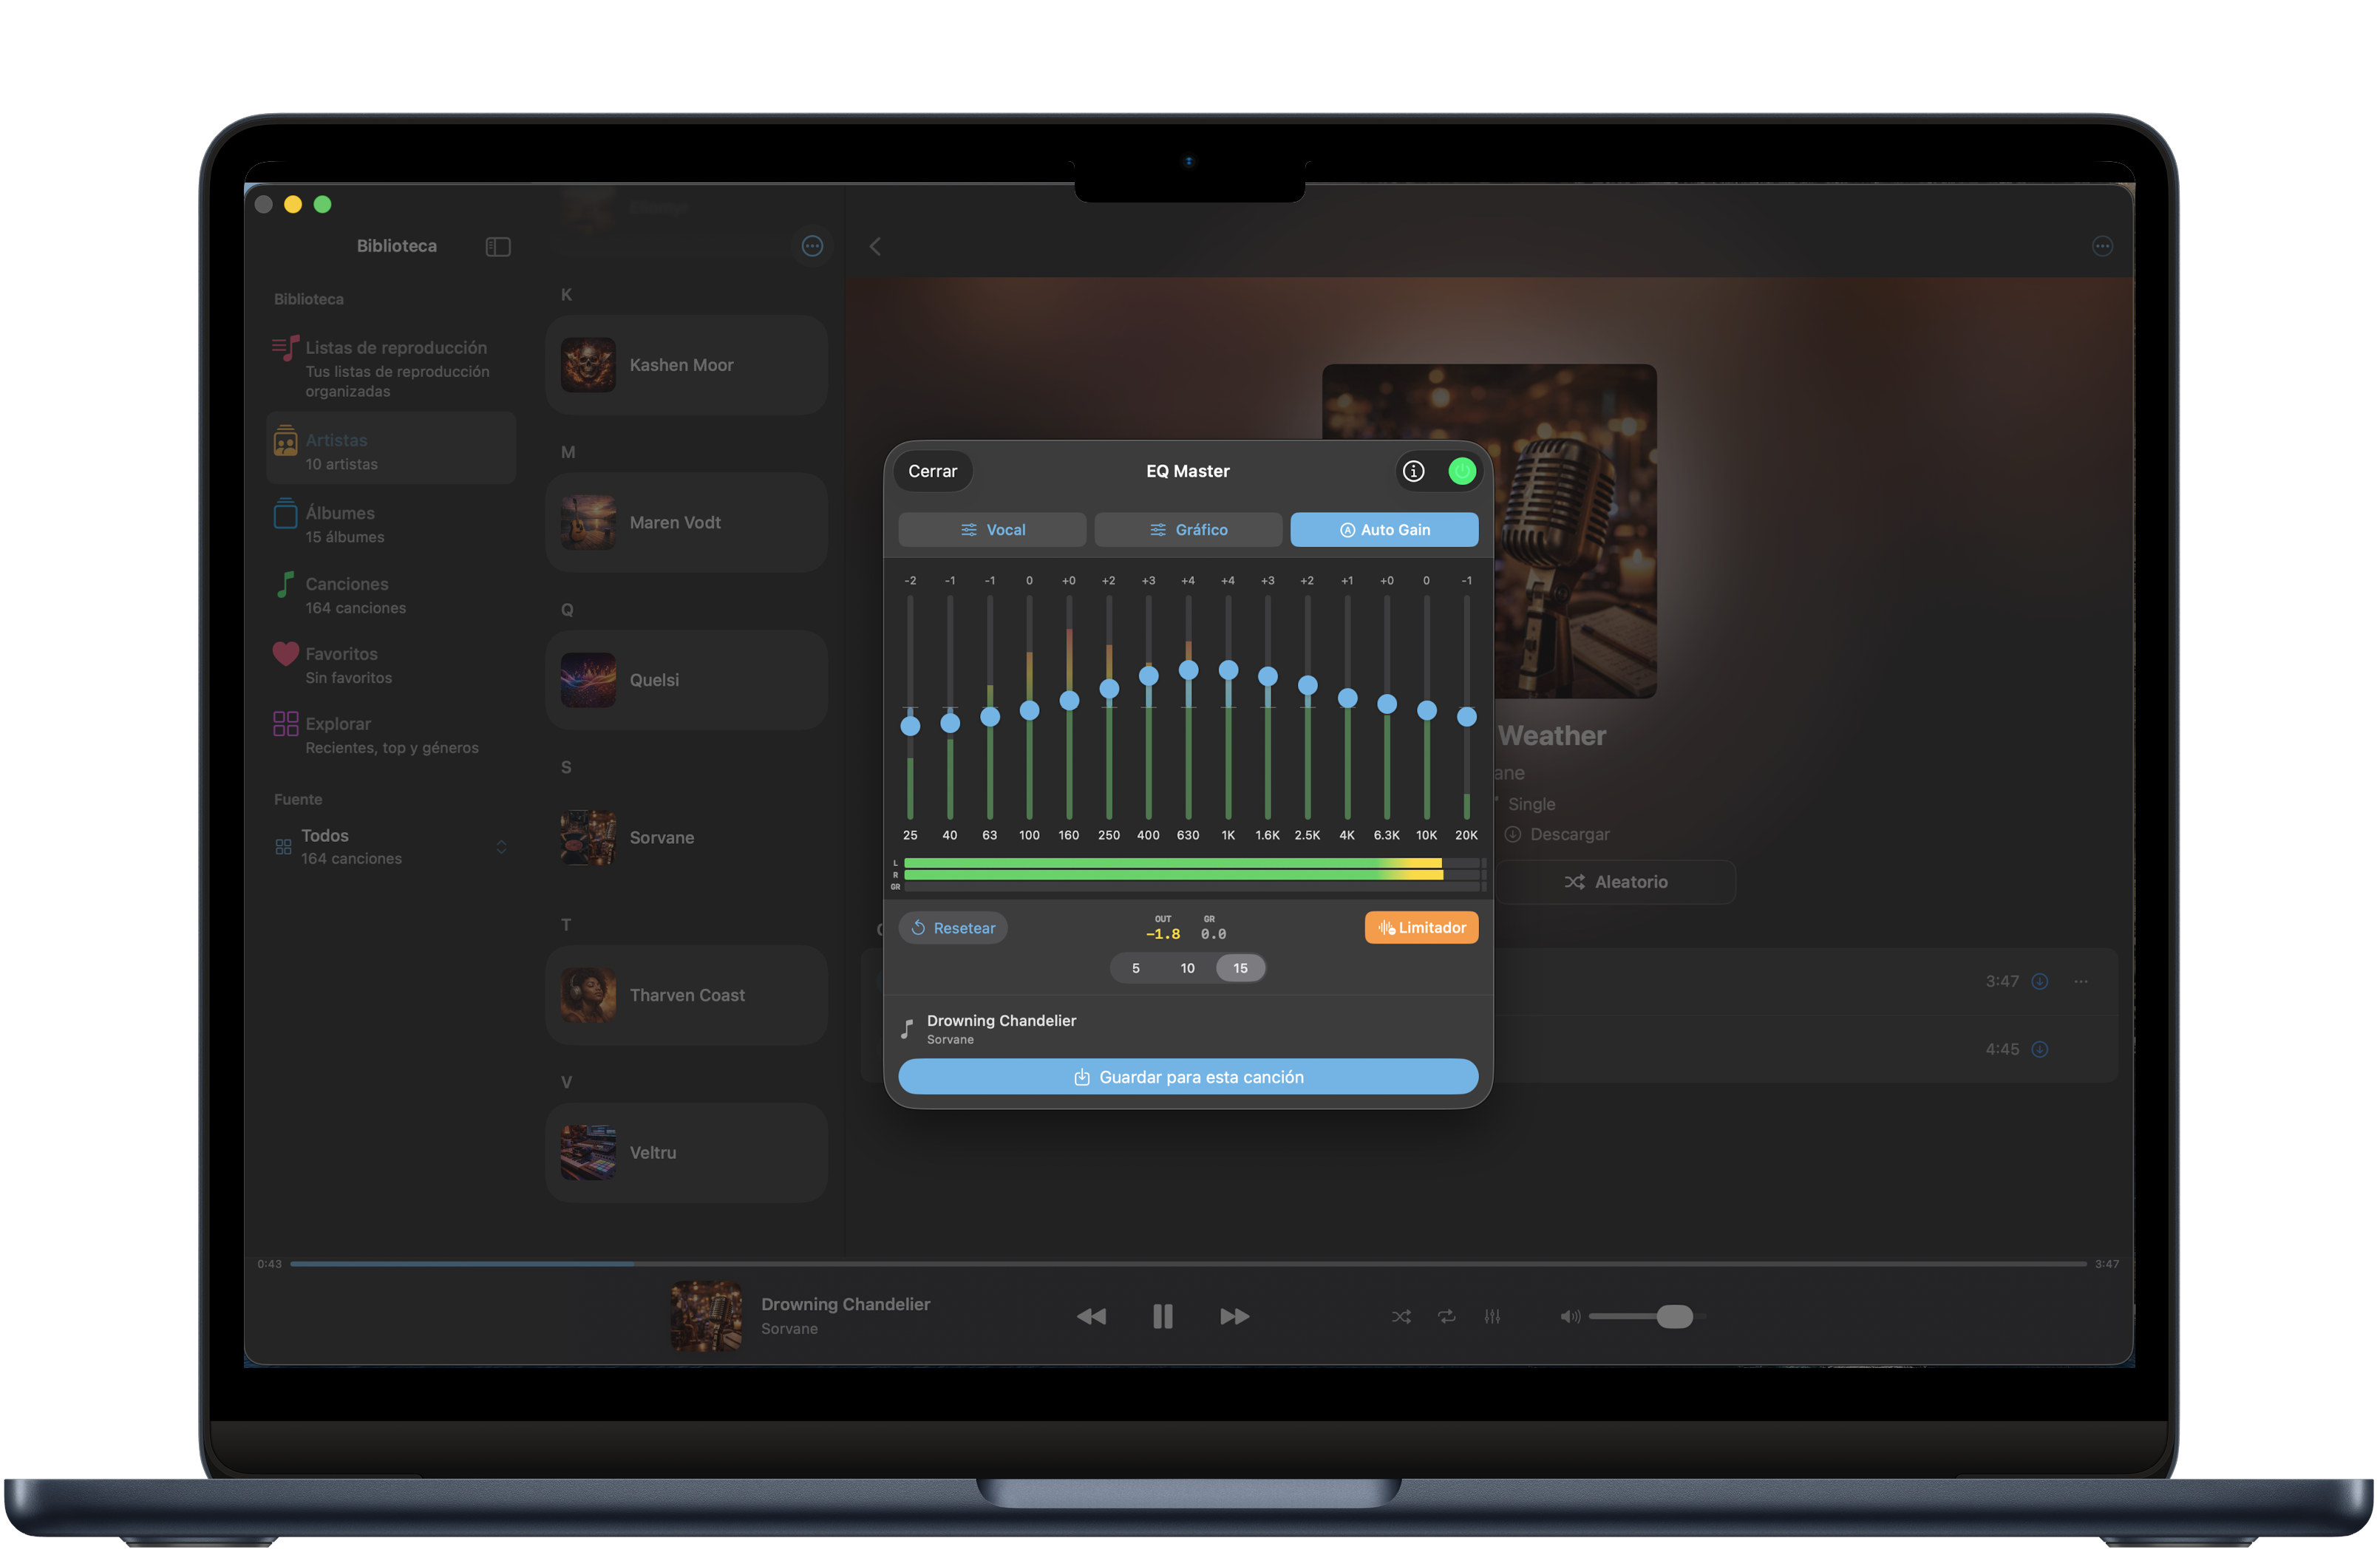The height and width of the screenshot is (1552, 2380).
Task: Select artist Maren Vodt
Action: [687, 522]
